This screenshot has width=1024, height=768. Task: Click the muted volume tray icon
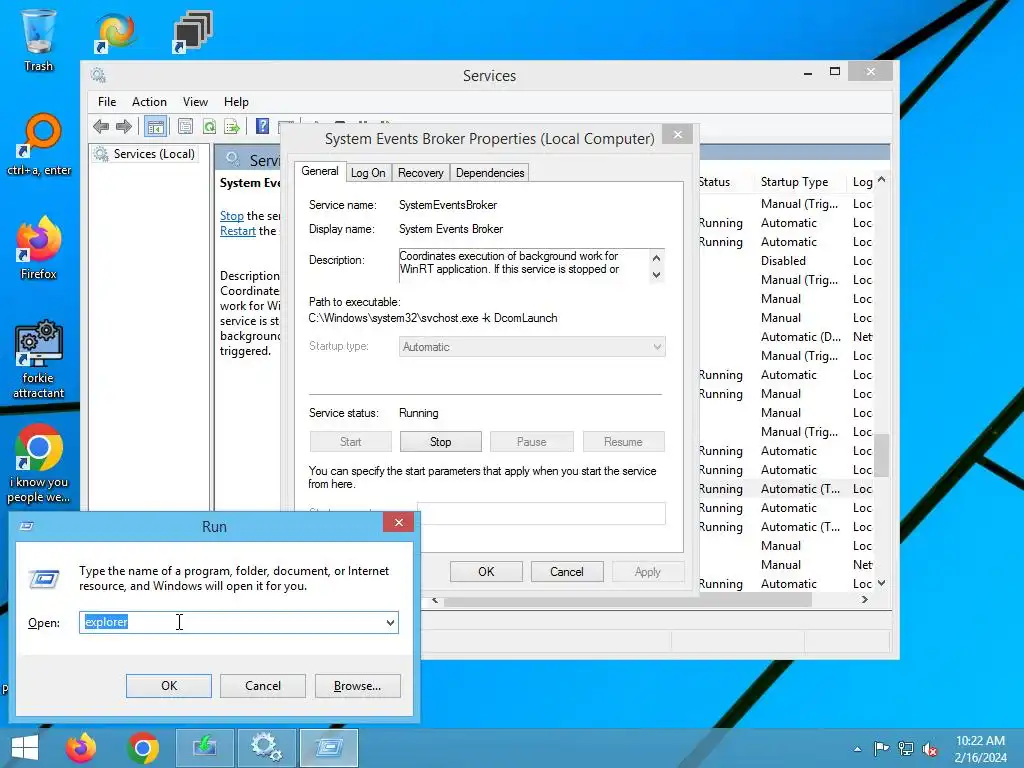click(930, 748)
